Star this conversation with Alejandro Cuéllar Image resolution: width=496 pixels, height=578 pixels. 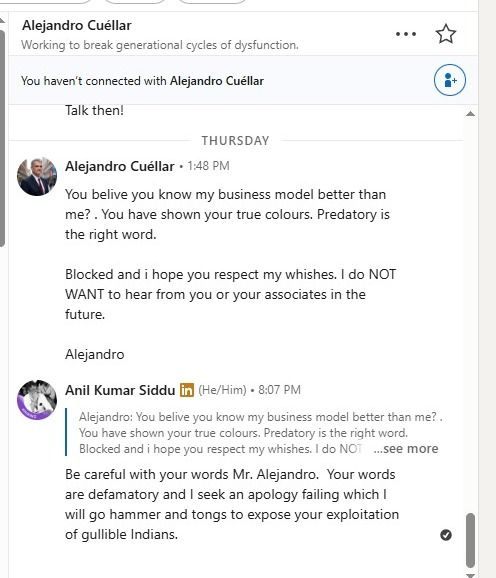446,34
